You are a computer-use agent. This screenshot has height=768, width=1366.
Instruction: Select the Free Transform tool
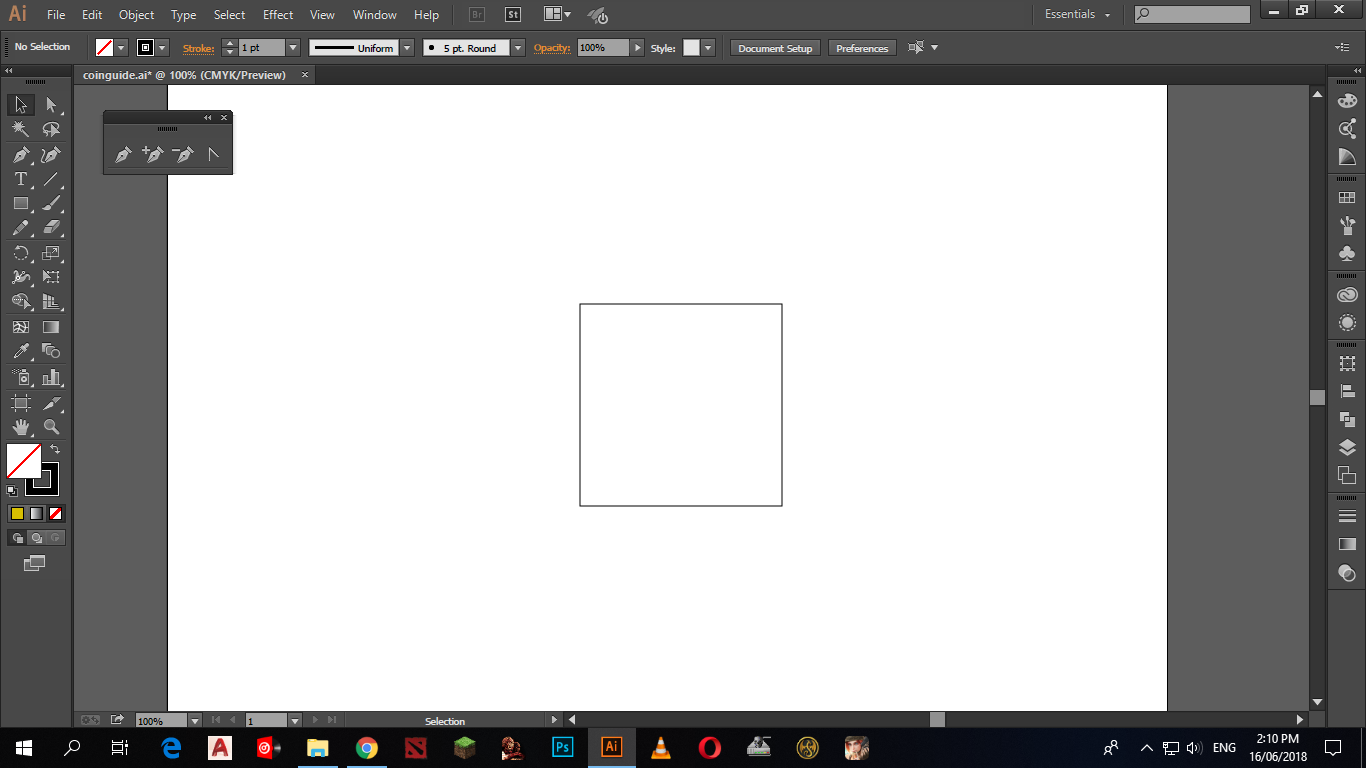(x=51, y=277)
